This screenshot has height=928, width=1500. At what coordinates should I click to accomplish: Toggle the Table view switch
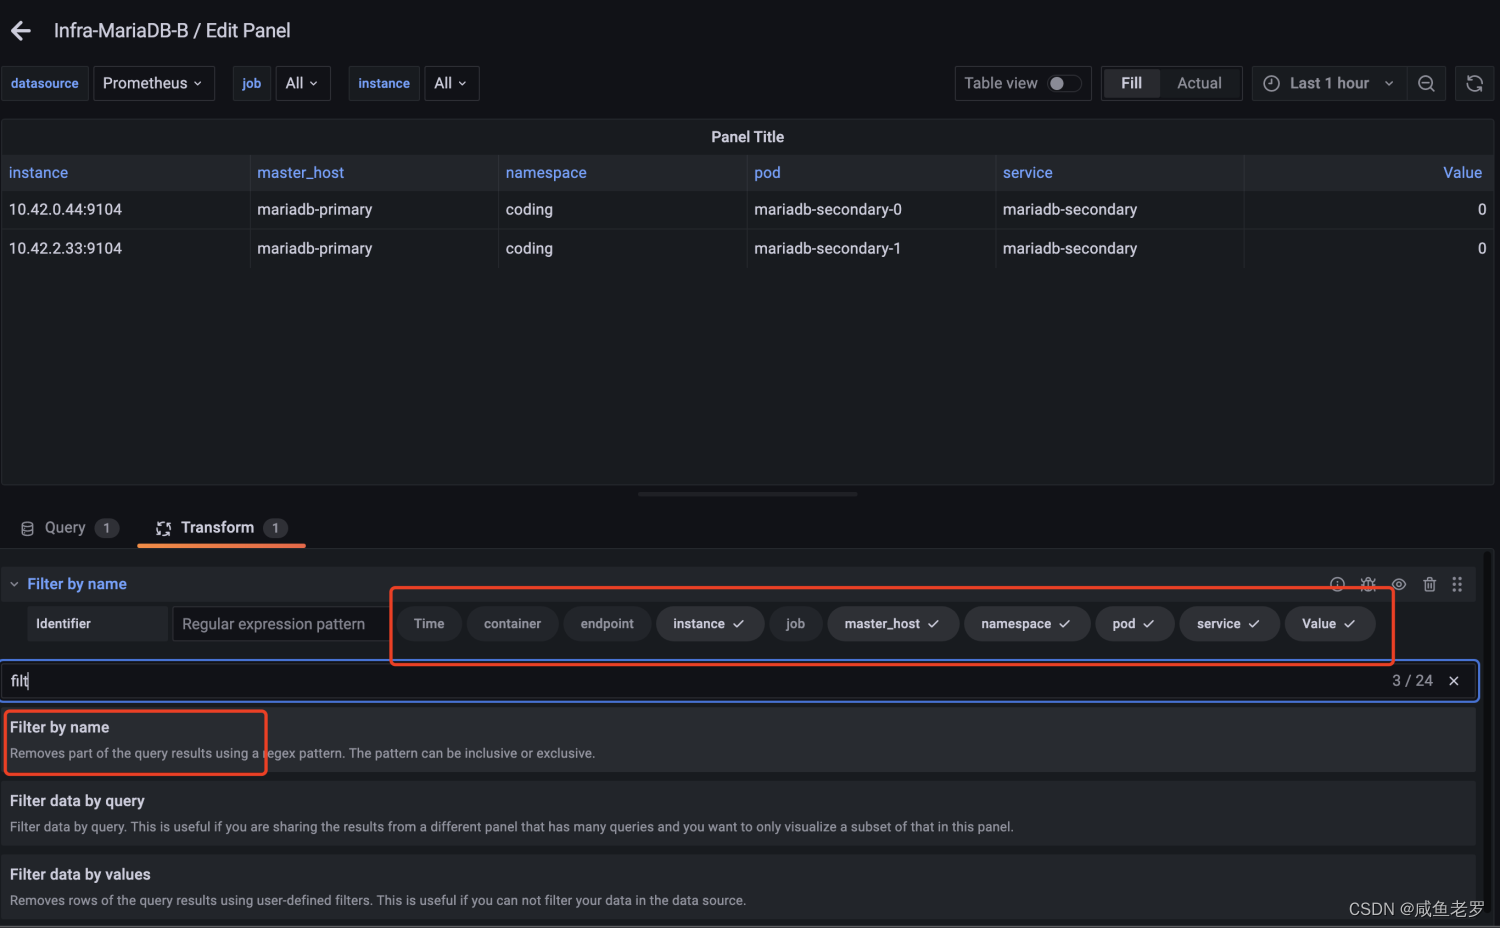[x=1064, y=84]
